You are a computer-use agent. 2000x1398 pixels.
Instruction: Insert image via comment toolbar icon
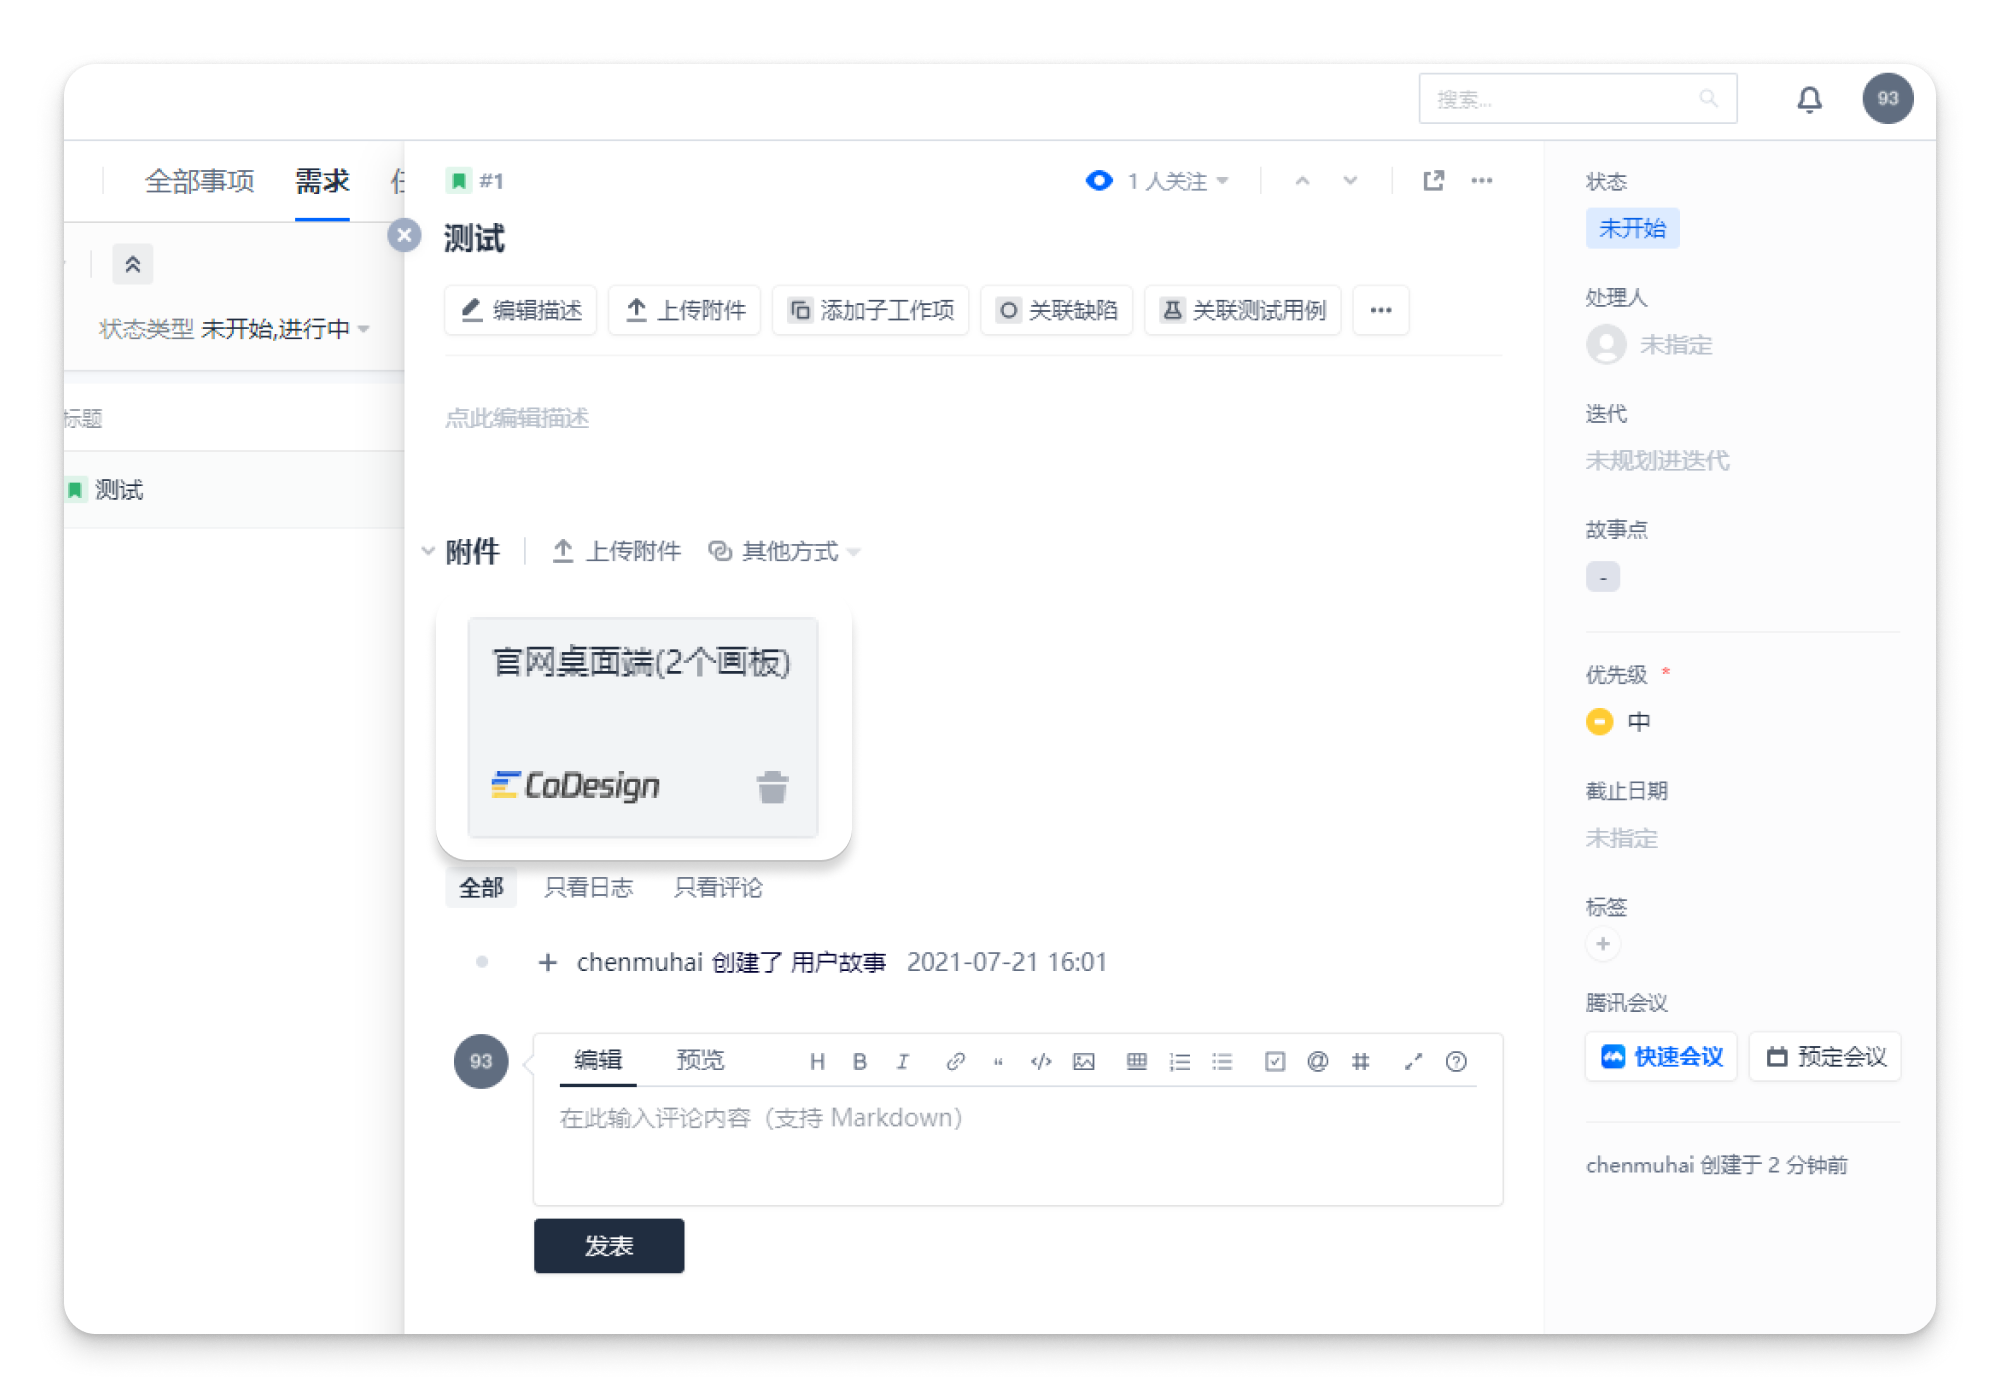click(1084, 1061)
